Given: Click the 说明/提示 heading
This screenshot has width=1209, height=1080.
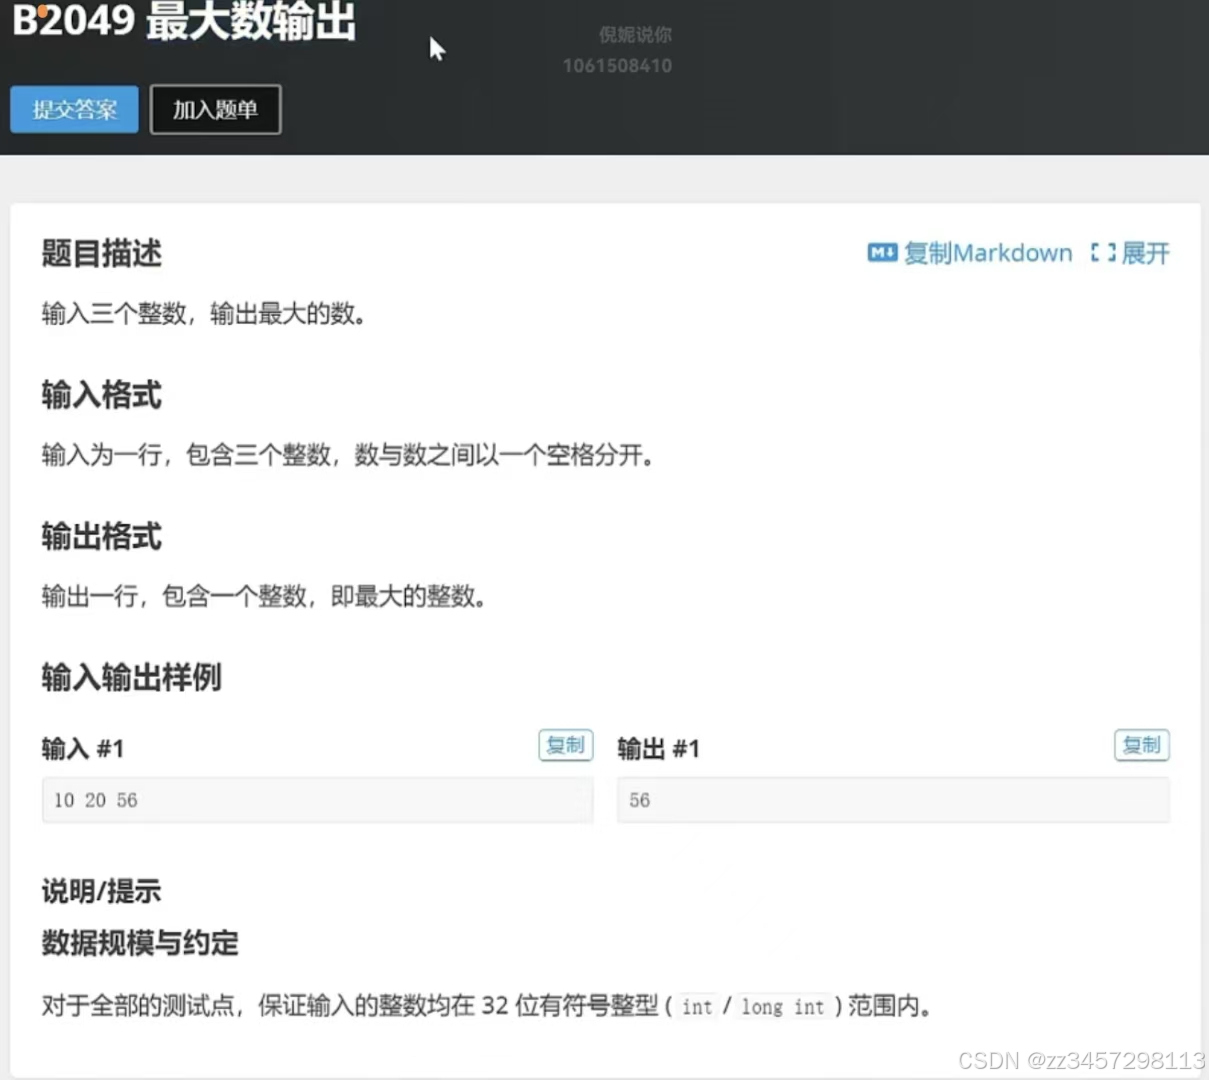Looking at the screenshot, I should [101, 892].
